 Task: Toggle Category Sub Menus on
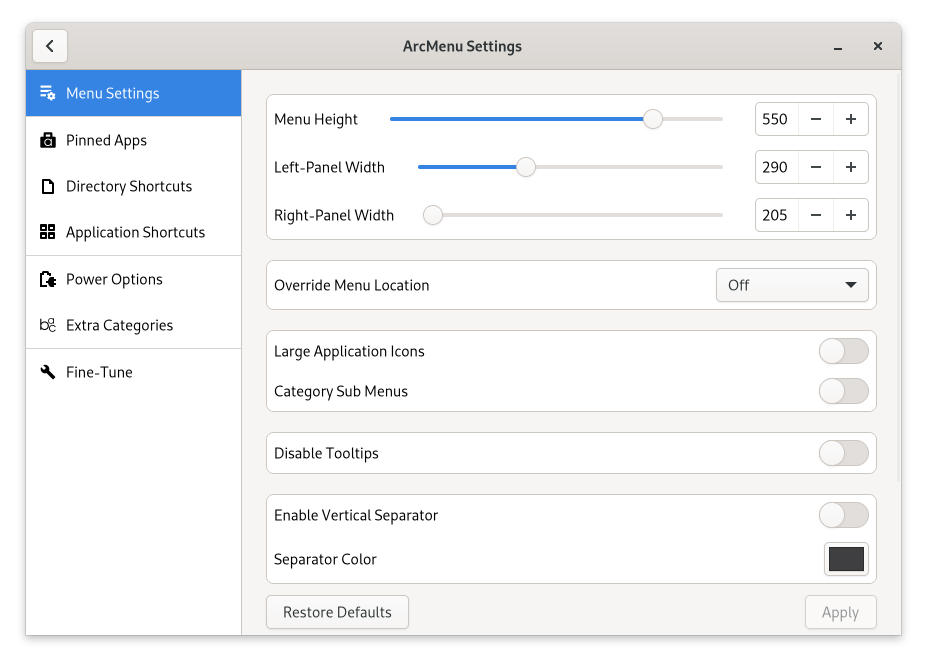843,391
